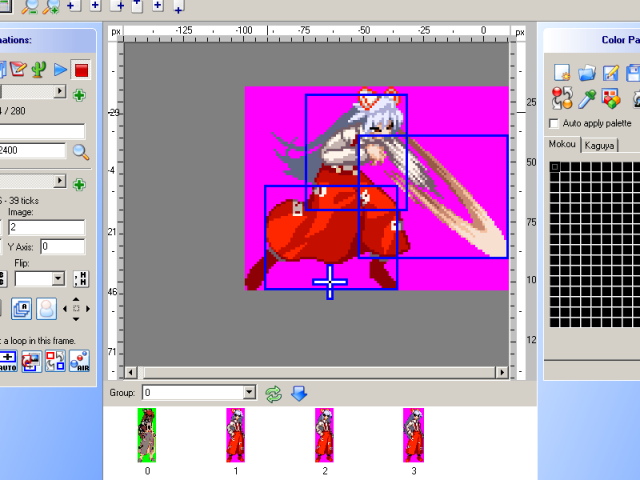
Task: Click the magnifier search icon
Action: click(x=80, y=152)
